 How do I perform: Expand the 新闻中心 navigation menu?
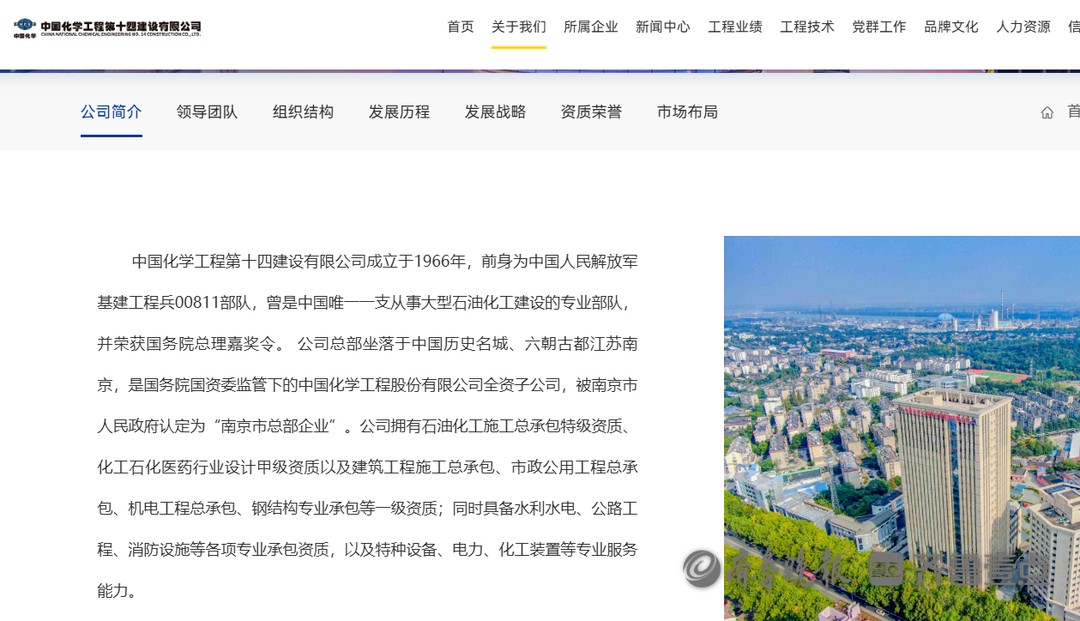pos(662,27)
